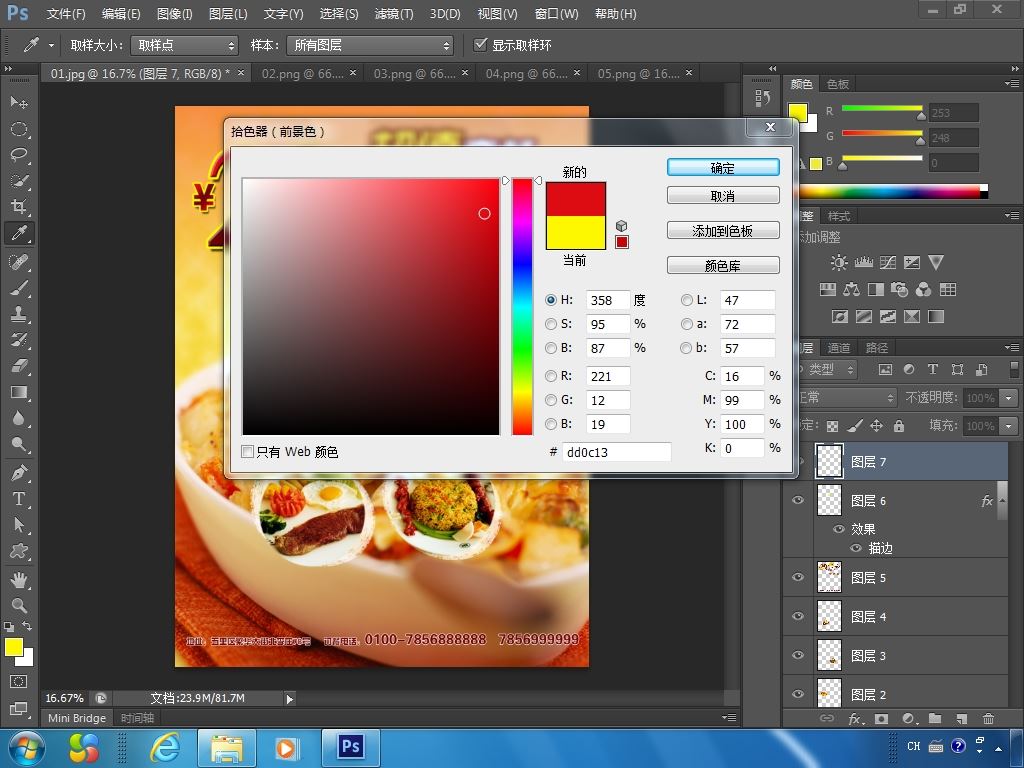
Task: Switch to the 色板 swatches tab
Action: pos(837,84)
